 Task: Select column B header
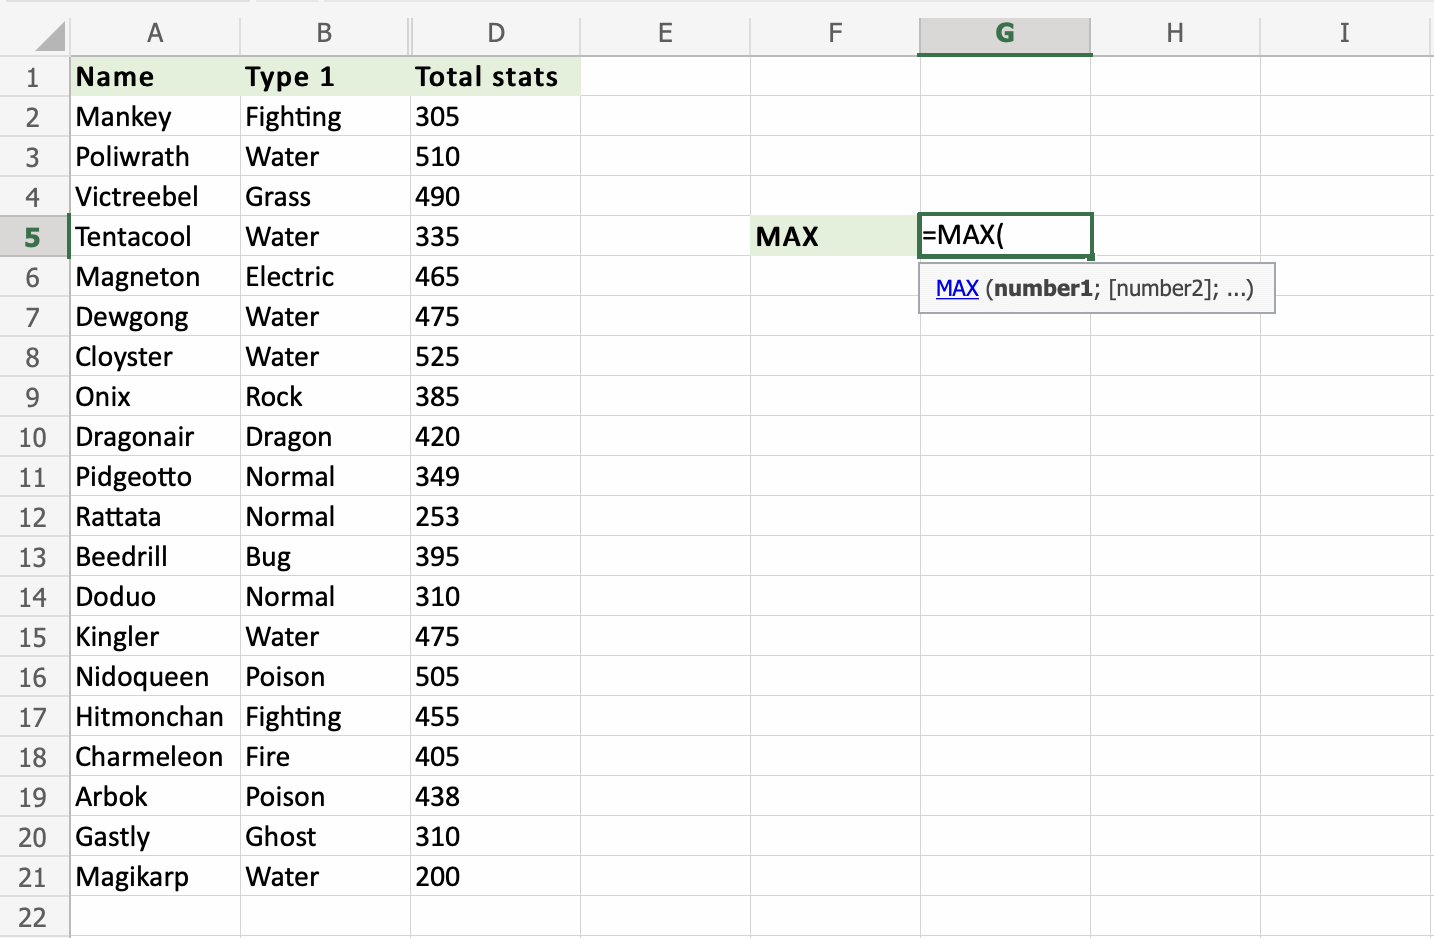pyautogui.click(x=324, y=33)
